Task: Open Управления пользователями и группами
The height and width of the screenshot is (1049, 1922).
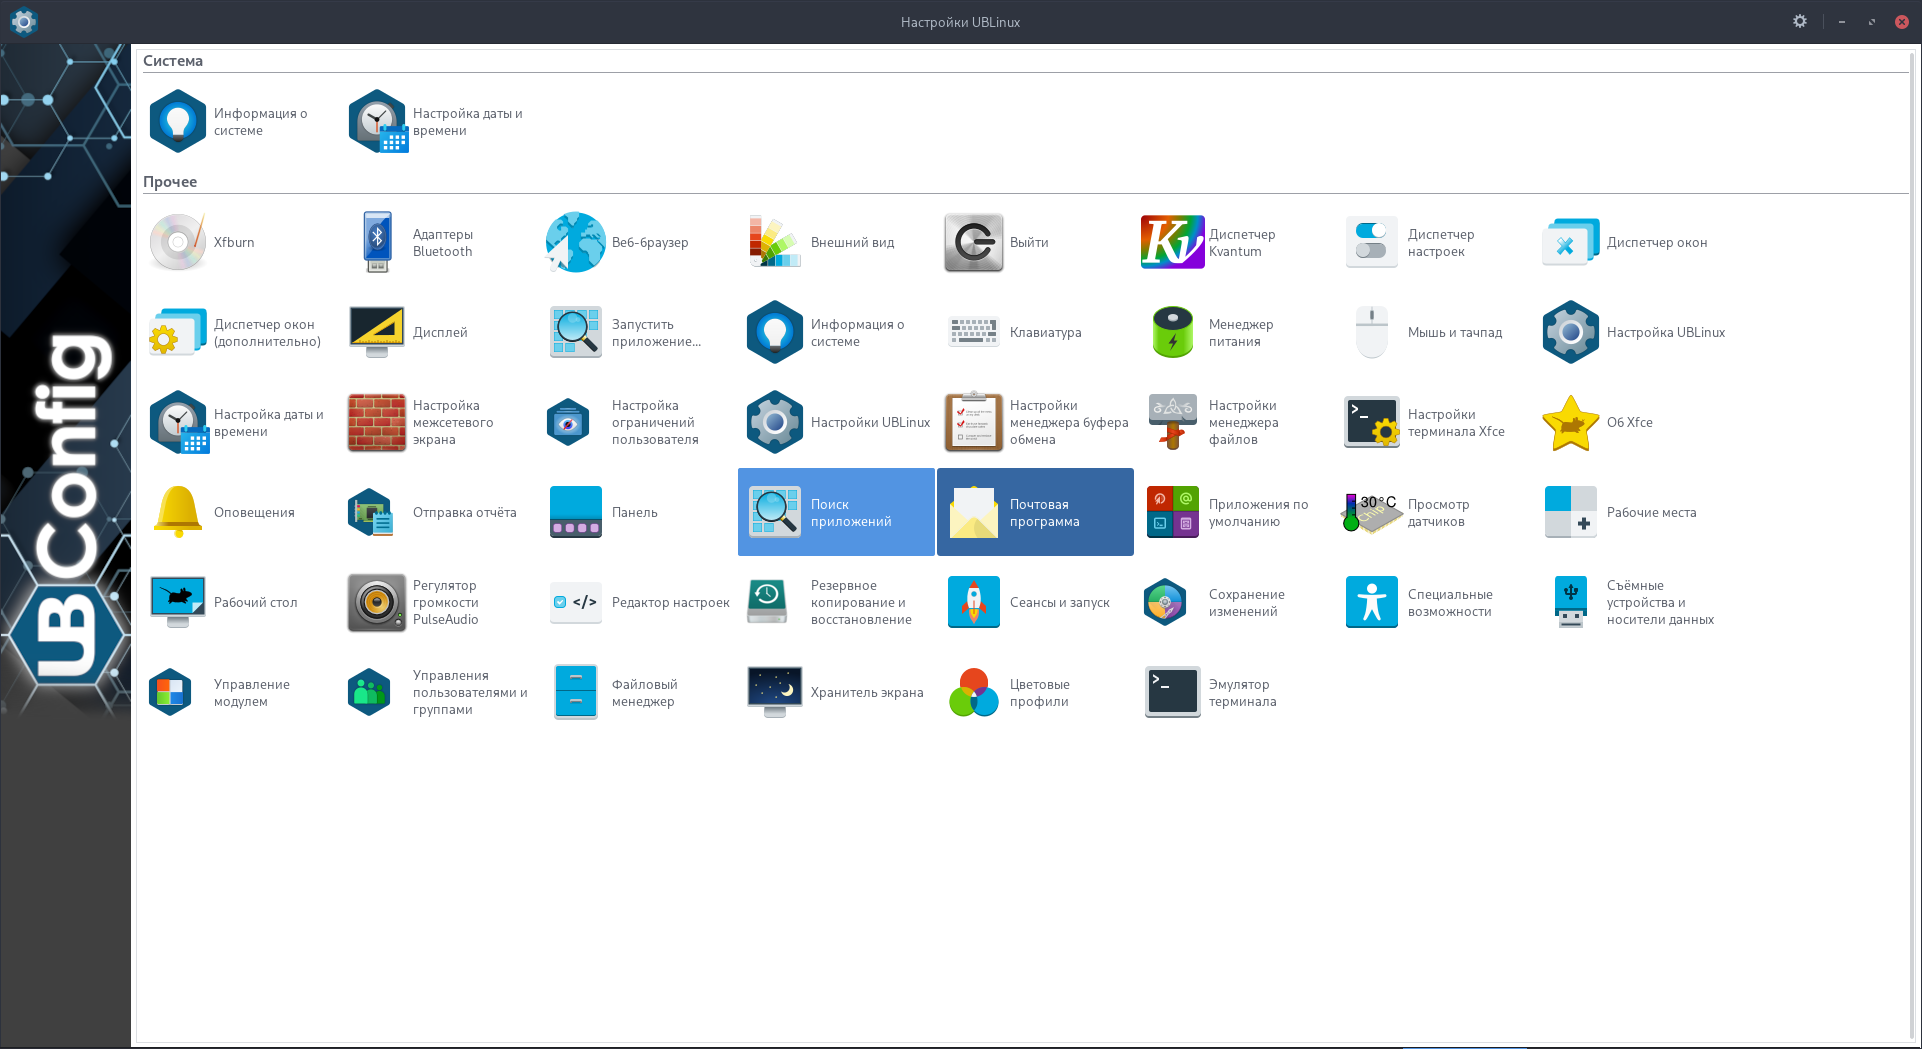Action: tap(437, 692)
